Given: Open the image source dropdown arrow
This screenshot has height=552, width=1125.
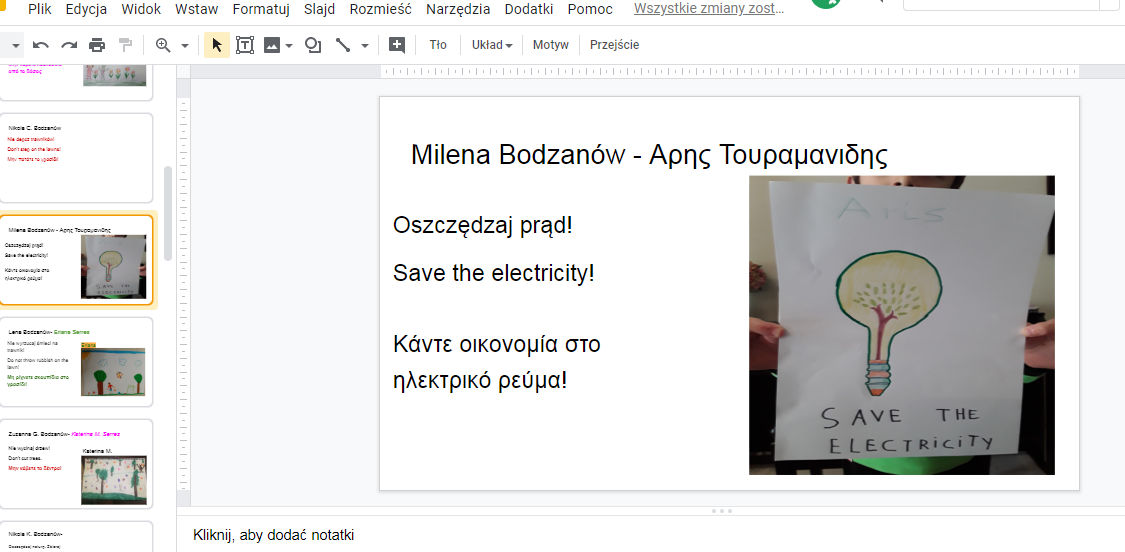Looking at the screenshot, I should pyautogui.click(x=289, y=45).
